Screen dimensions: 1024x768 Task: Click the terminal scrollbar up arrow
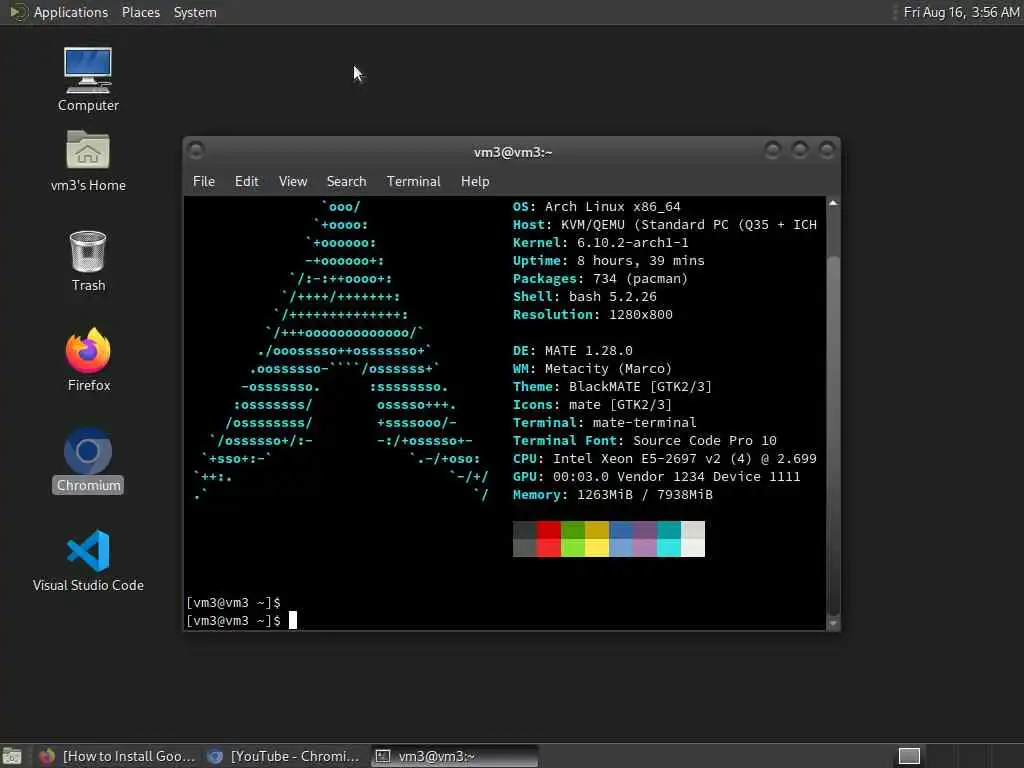[x=833, y=203]
